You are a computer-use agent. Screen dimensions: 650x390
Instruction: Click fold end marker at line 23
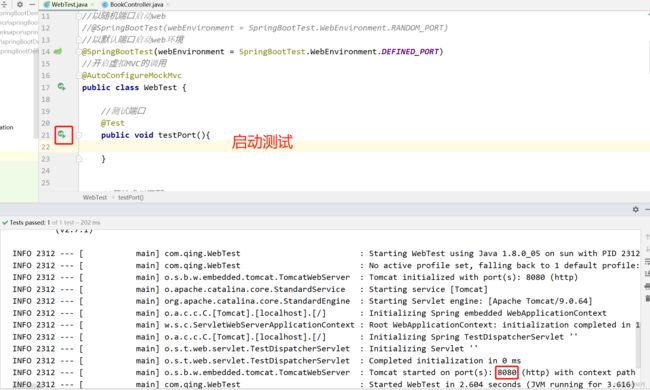[78, 159]
